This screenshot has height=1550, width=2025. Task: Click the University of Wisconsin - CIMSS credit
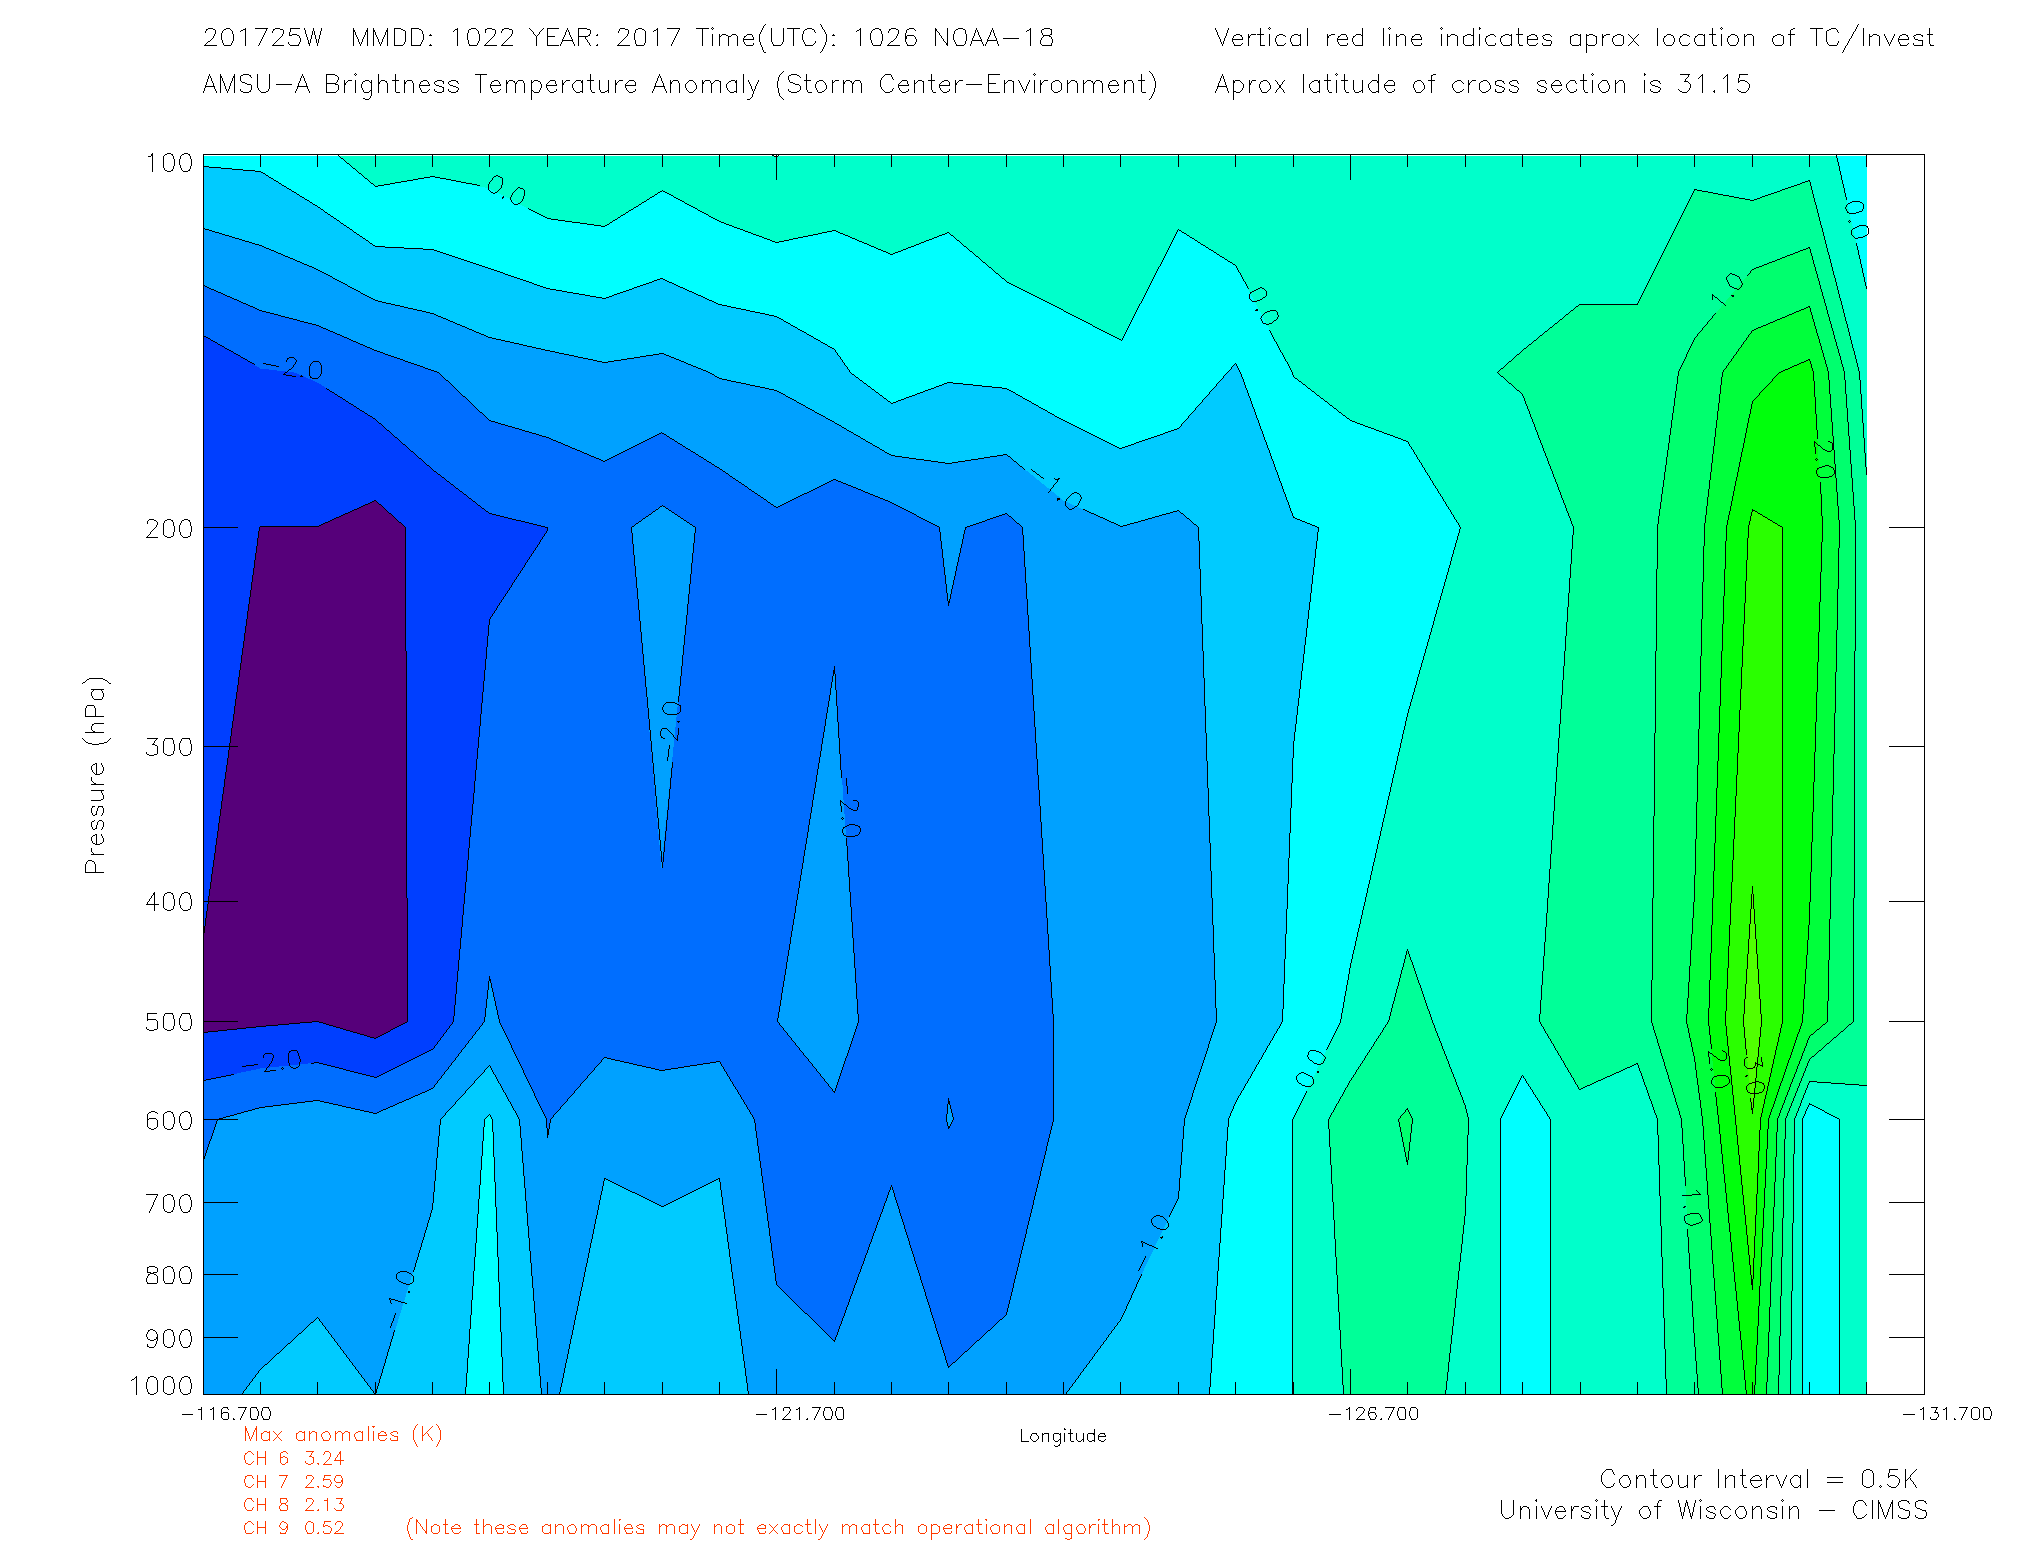(x=1712, y=1510)
